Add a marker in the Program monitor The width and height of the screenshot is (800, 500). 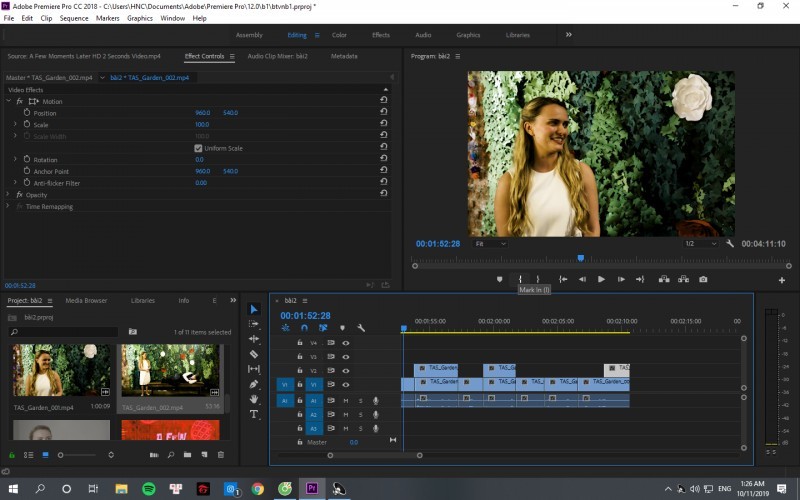tap(499, 279)
